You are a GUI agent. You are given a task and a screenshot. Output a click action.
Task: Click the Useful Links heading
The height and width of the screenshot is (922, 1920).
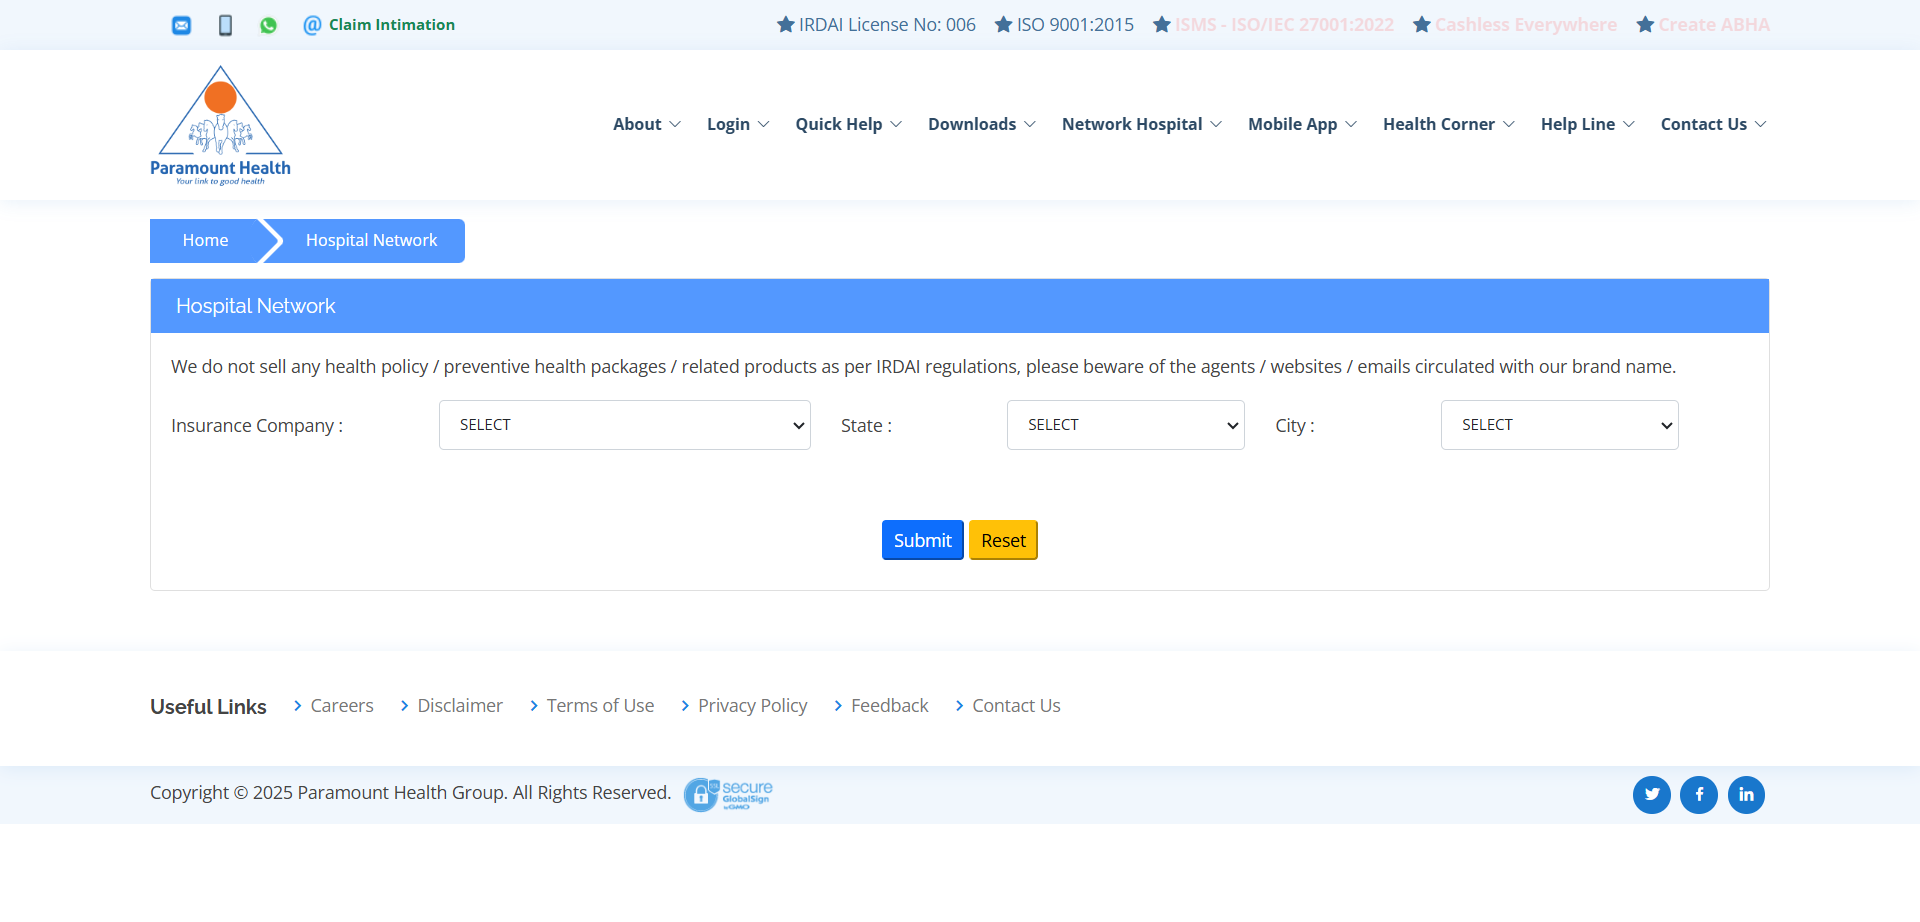click(208, 707)
